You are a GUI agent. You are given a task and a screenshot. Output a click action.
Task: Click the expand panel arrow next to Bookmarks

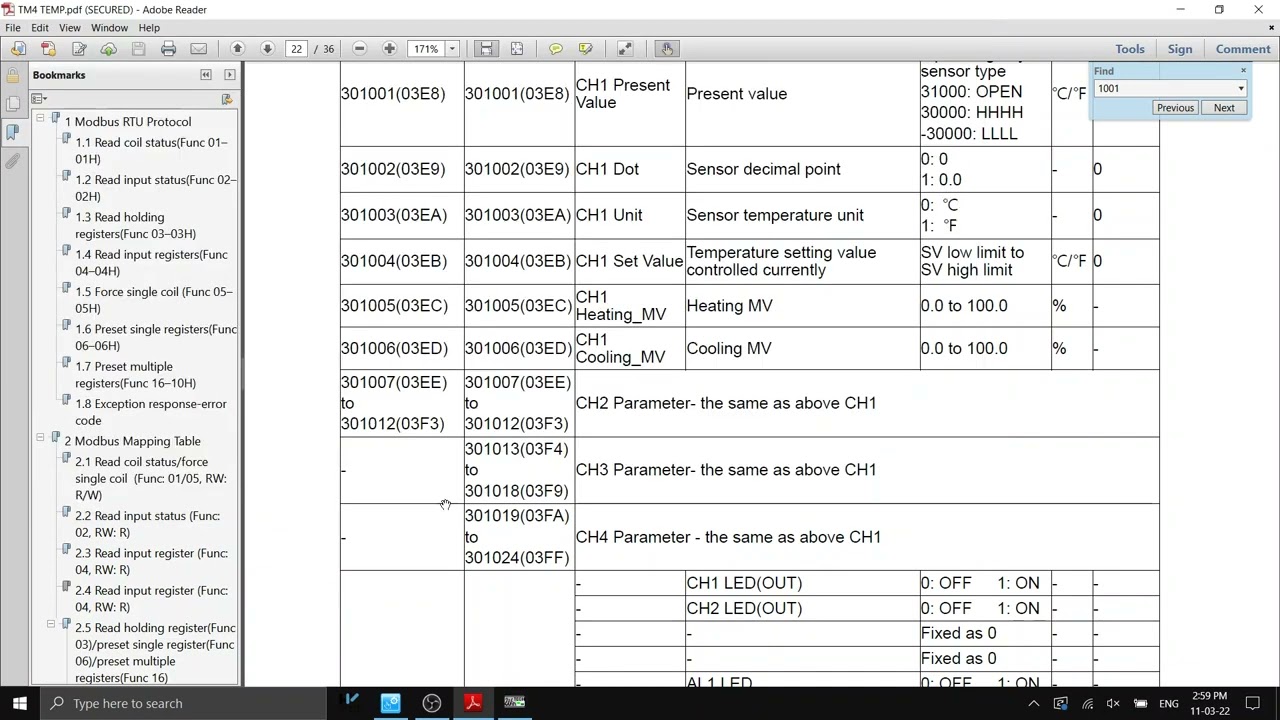coord(230,75)
